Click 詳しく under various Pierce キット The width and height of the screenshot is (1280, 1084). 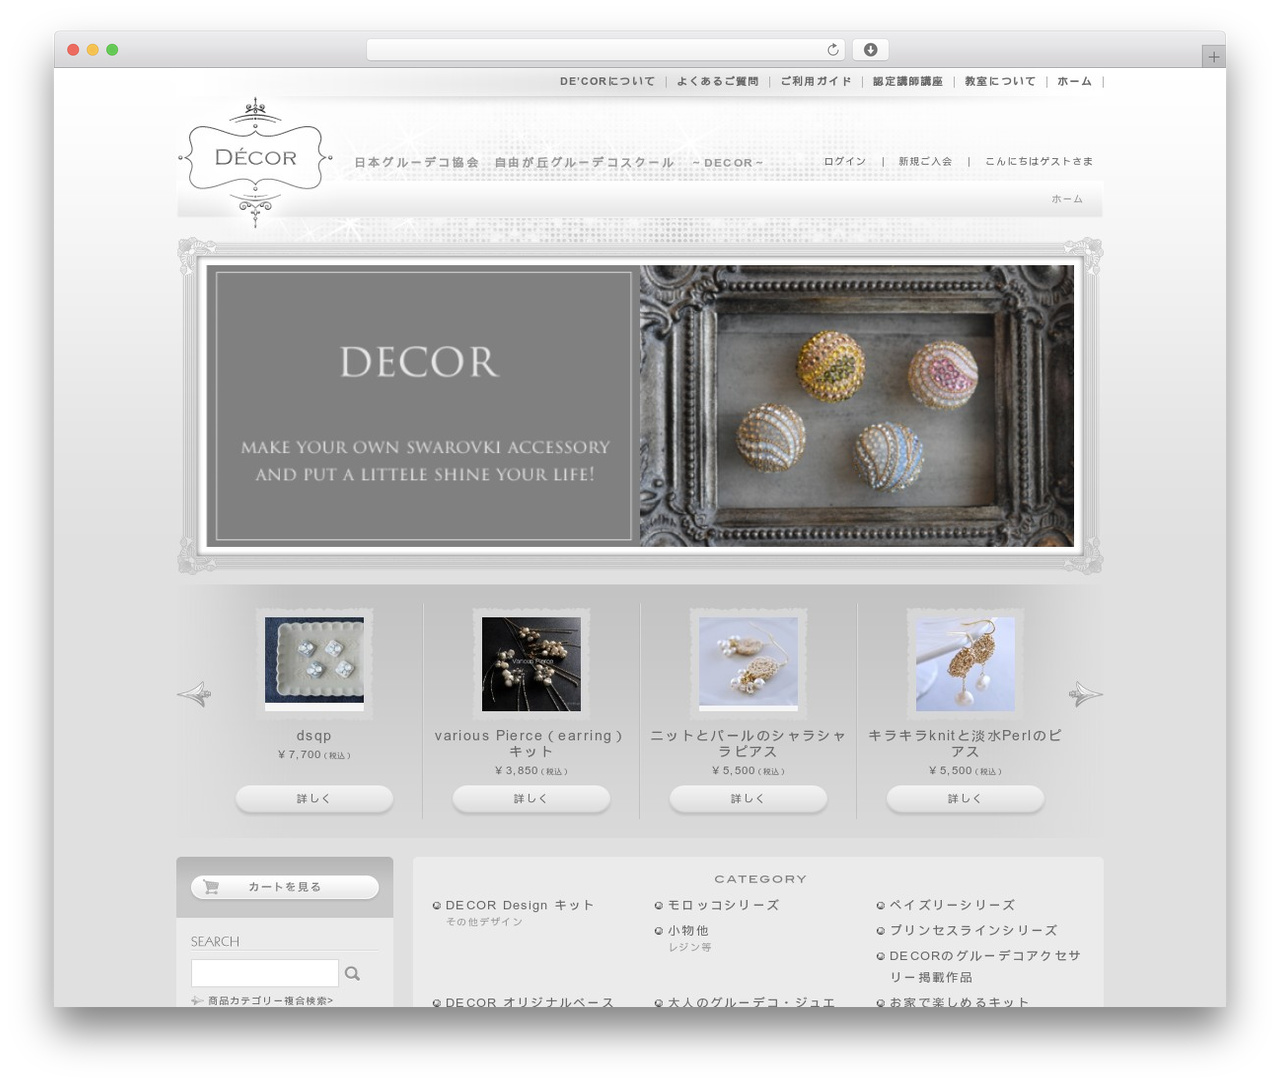(531, 799)
